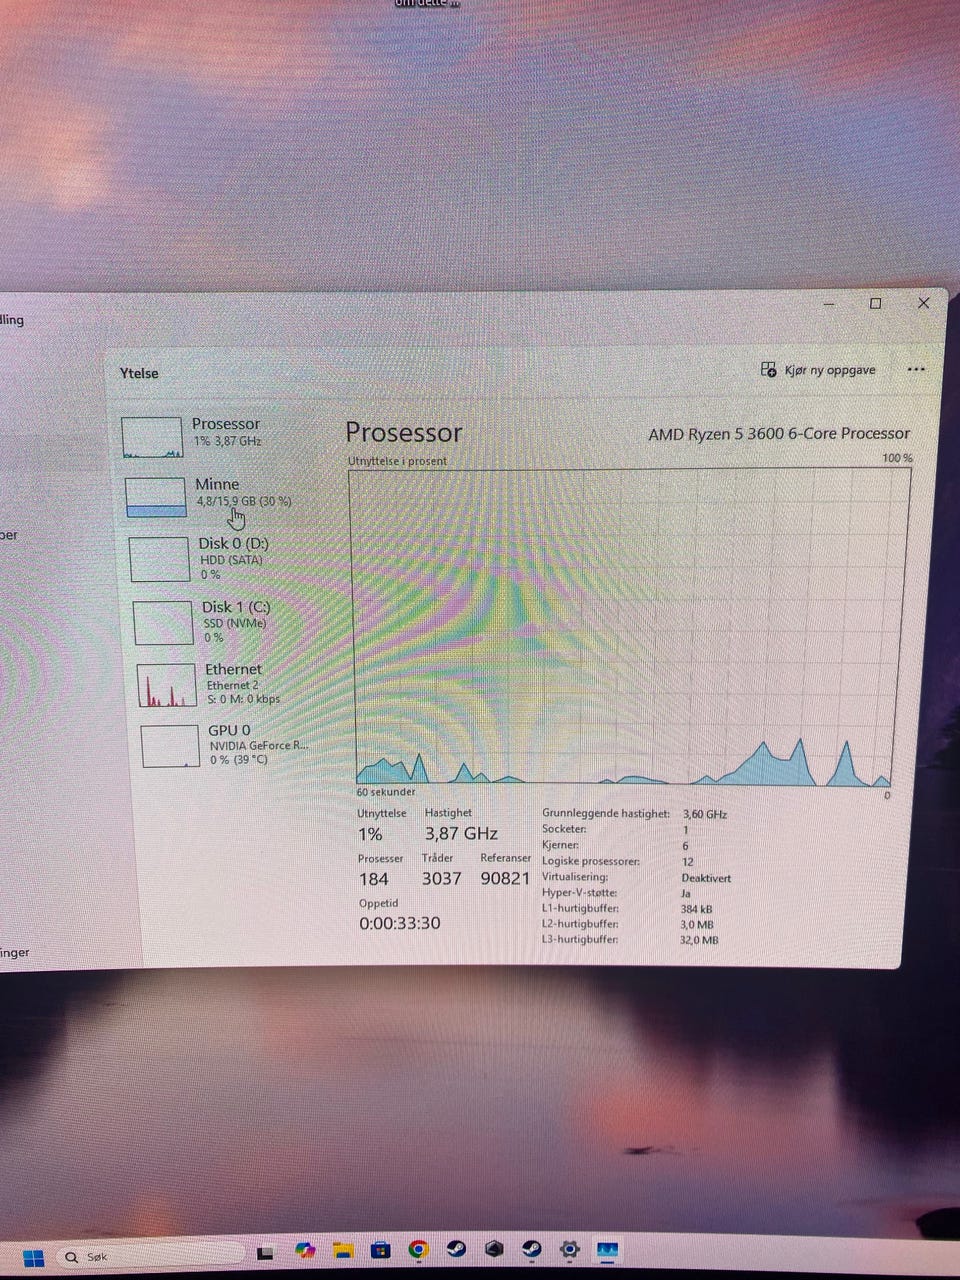Click the Prosessor mini usage graph thumbnail
This screenshot has height=1280, width=960.
152,438
